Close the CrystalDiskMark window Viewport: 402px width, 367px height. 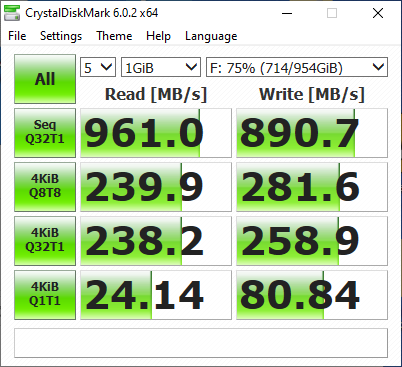378,13
